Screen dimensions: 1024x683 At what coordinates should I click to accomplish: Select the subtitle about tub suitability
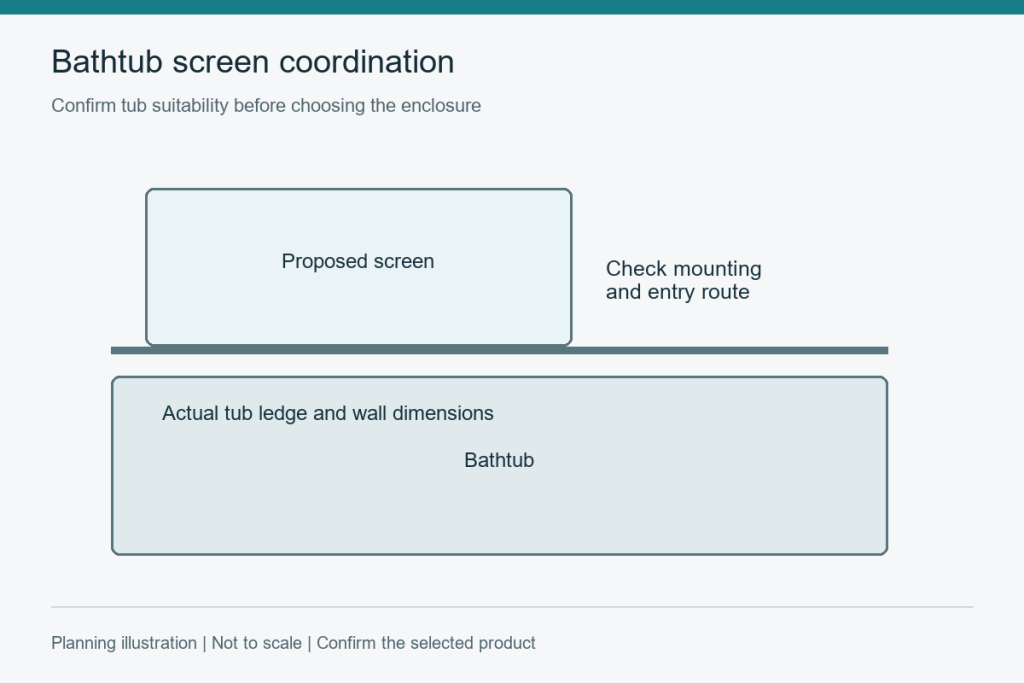[266, 106]
